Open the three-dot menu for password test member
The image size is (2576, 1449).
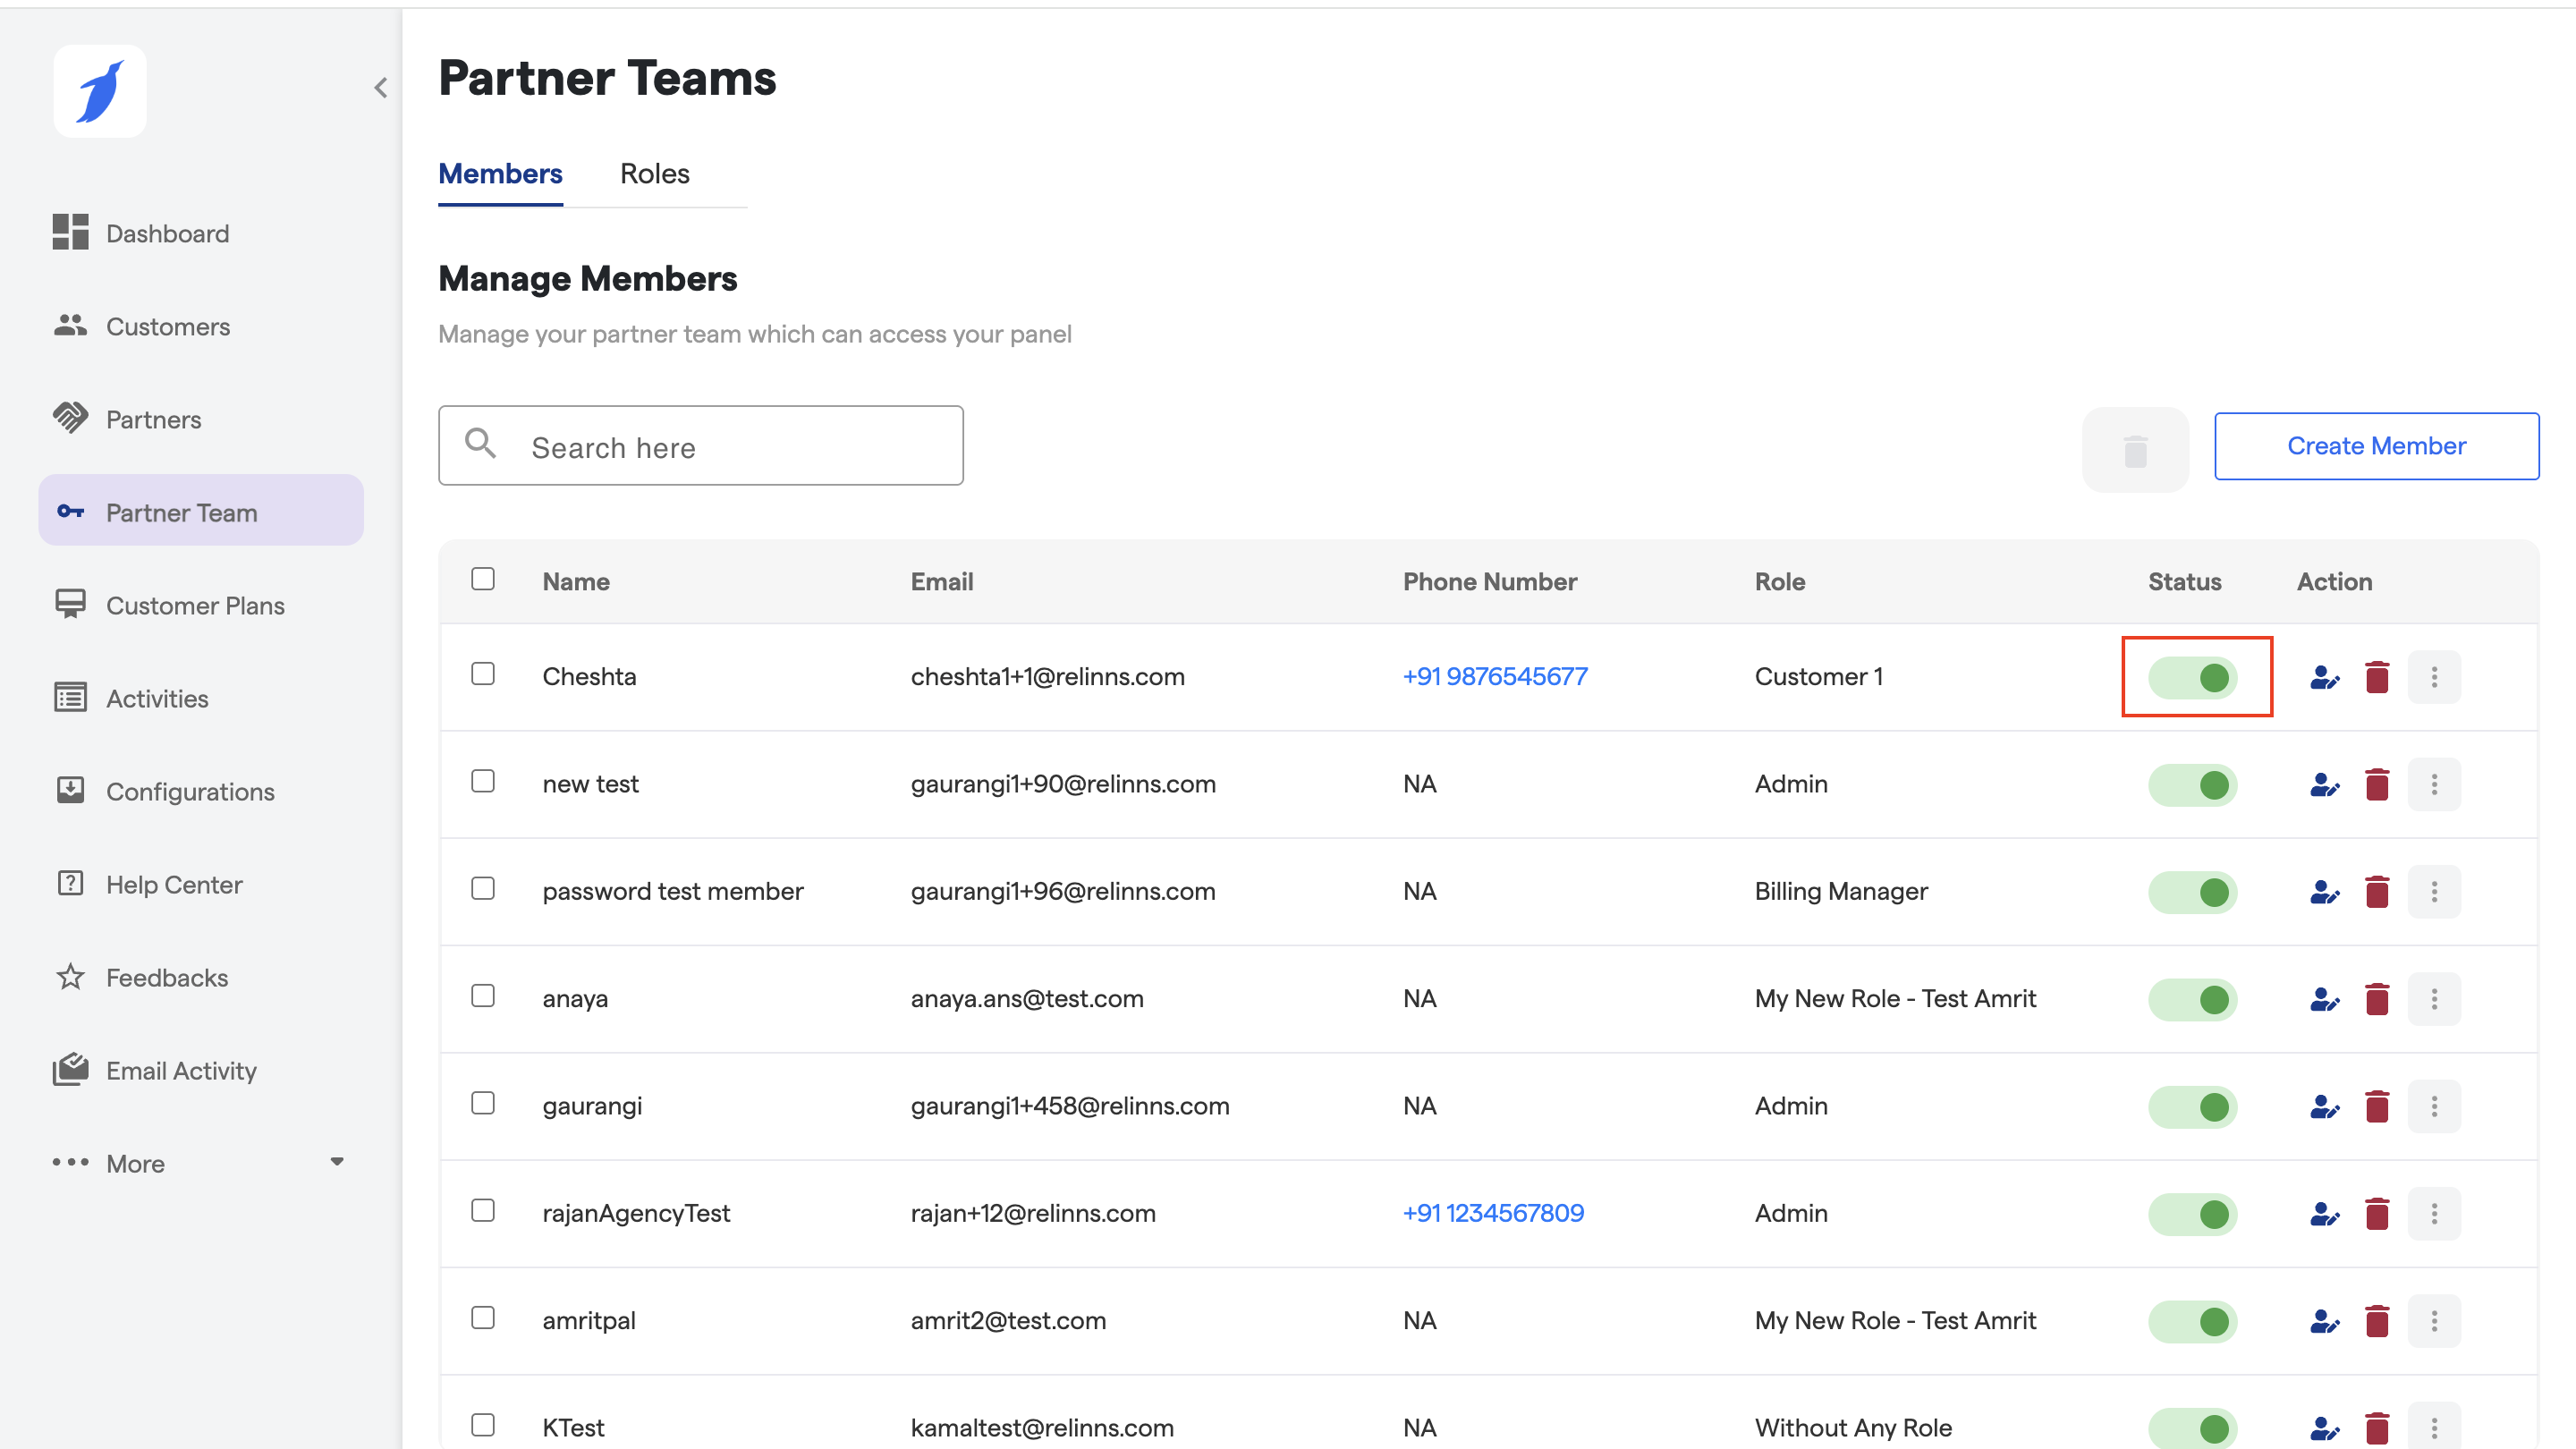(x=2434, y=891)
